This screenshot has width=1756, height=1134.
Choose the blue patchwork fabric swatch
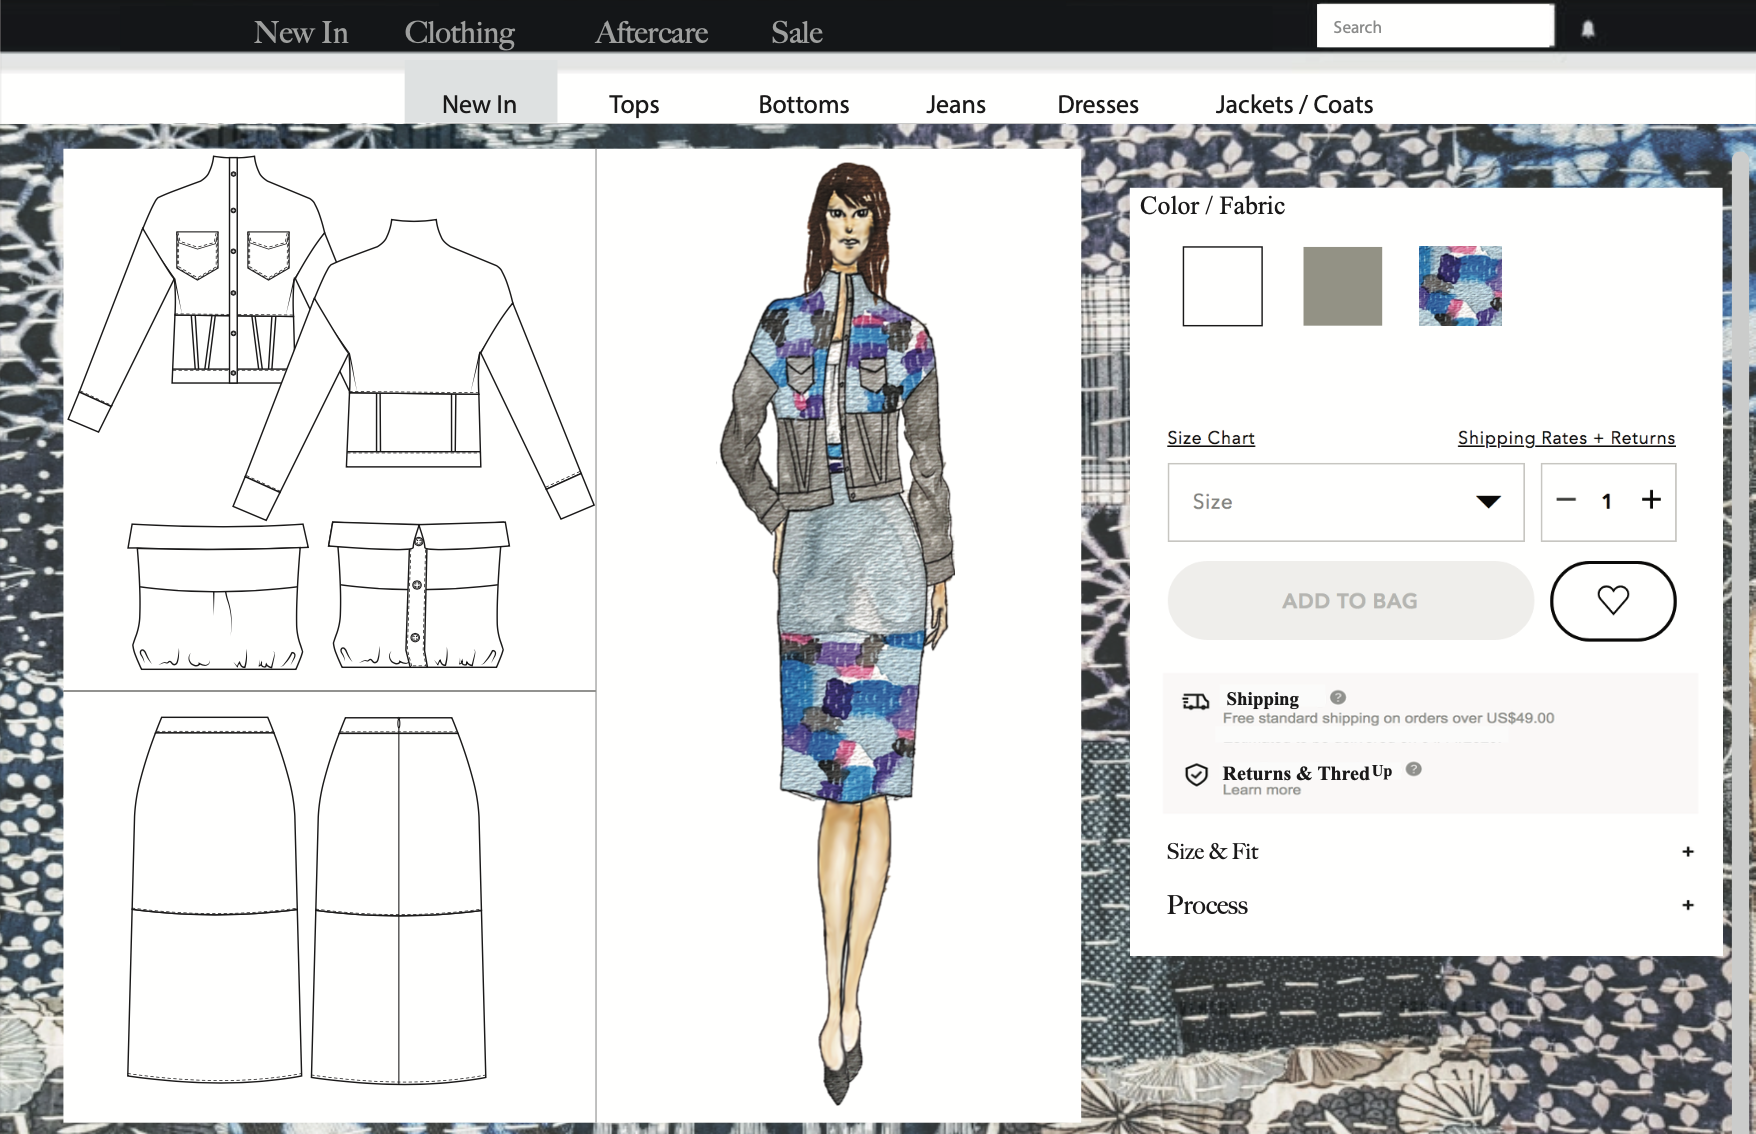[x=1460, y=286]
